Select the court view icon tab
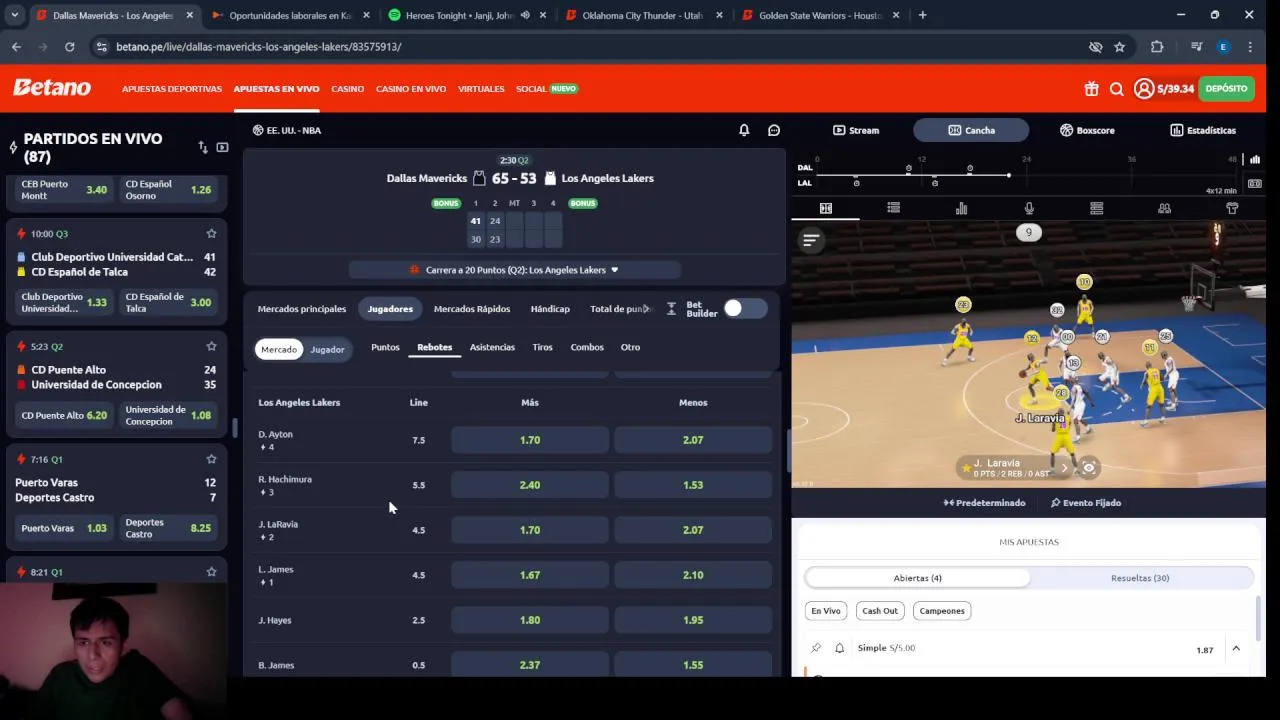The height and width of the screenshot is (720, 1280). click(x=826, y=208)
